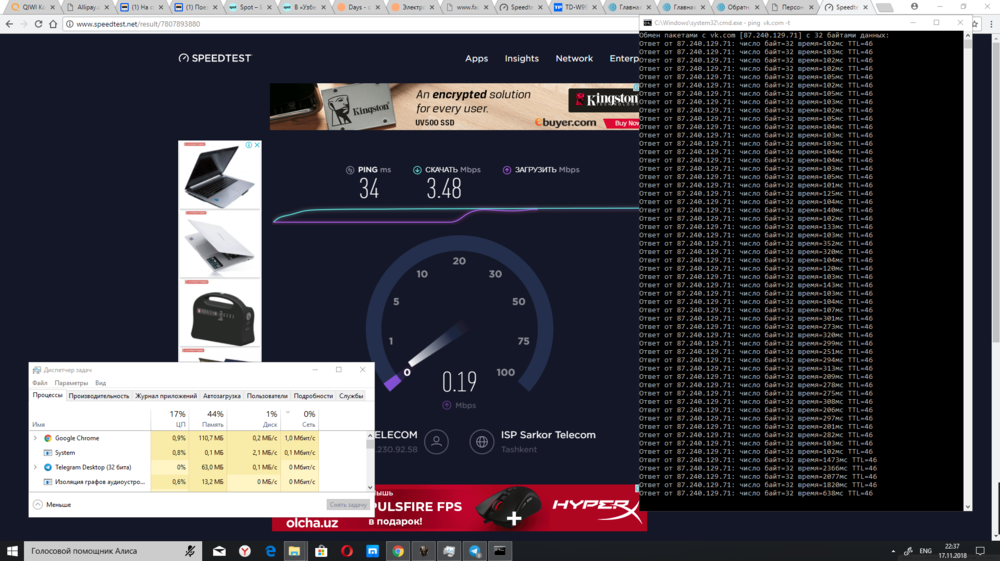This screenshot has width=1000, height=561.
Task: Open Insights in the Speedtest navigation
Action: (522, 58)
